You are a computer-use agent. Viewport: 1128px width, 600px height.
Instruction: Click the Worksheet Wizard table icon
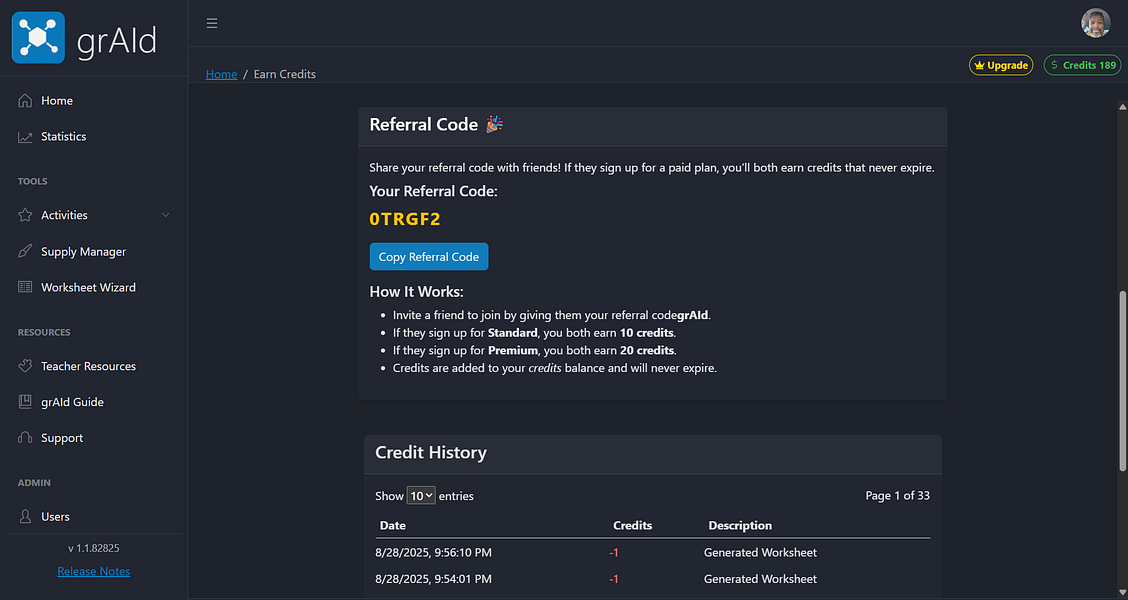25,288
